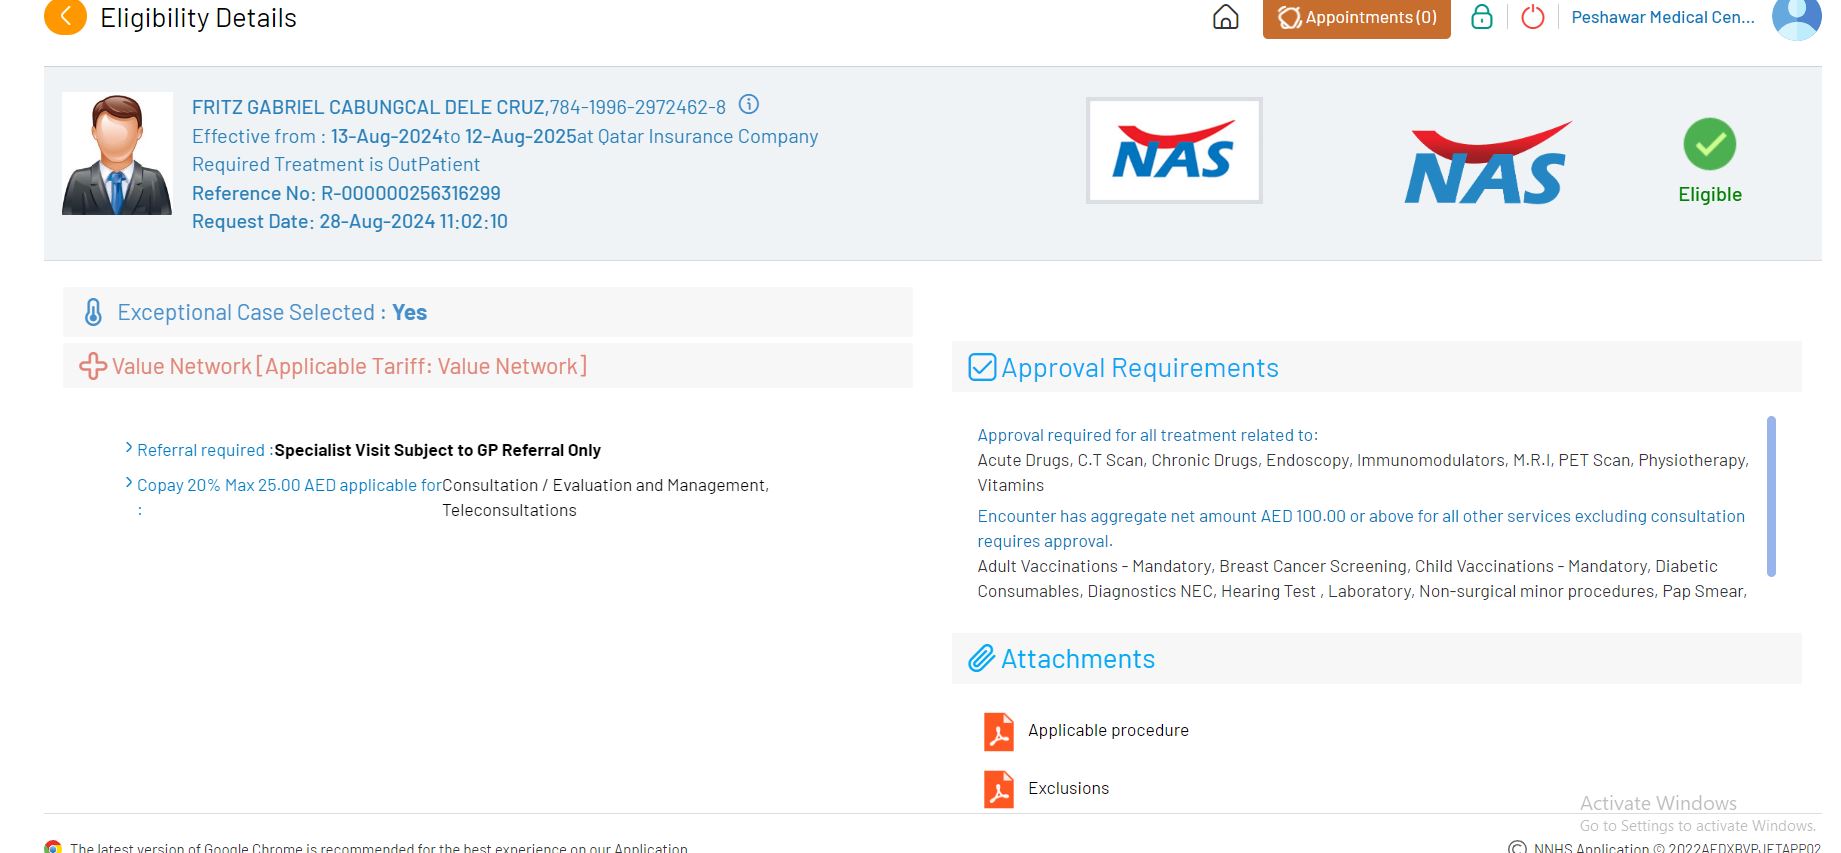
Task: Click the Approval Requirements panel scrollbar
Action: click(1770, 496)
